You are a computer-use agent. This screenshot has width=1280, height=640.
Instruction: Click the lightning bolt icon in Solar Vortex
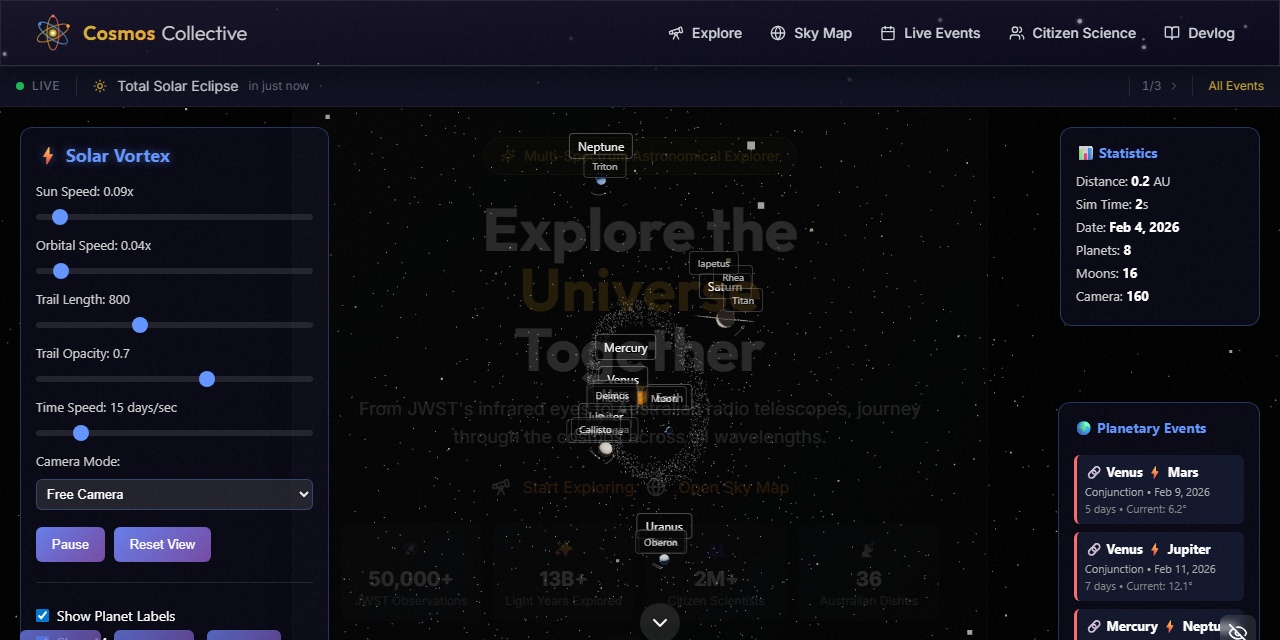[47, 156]
